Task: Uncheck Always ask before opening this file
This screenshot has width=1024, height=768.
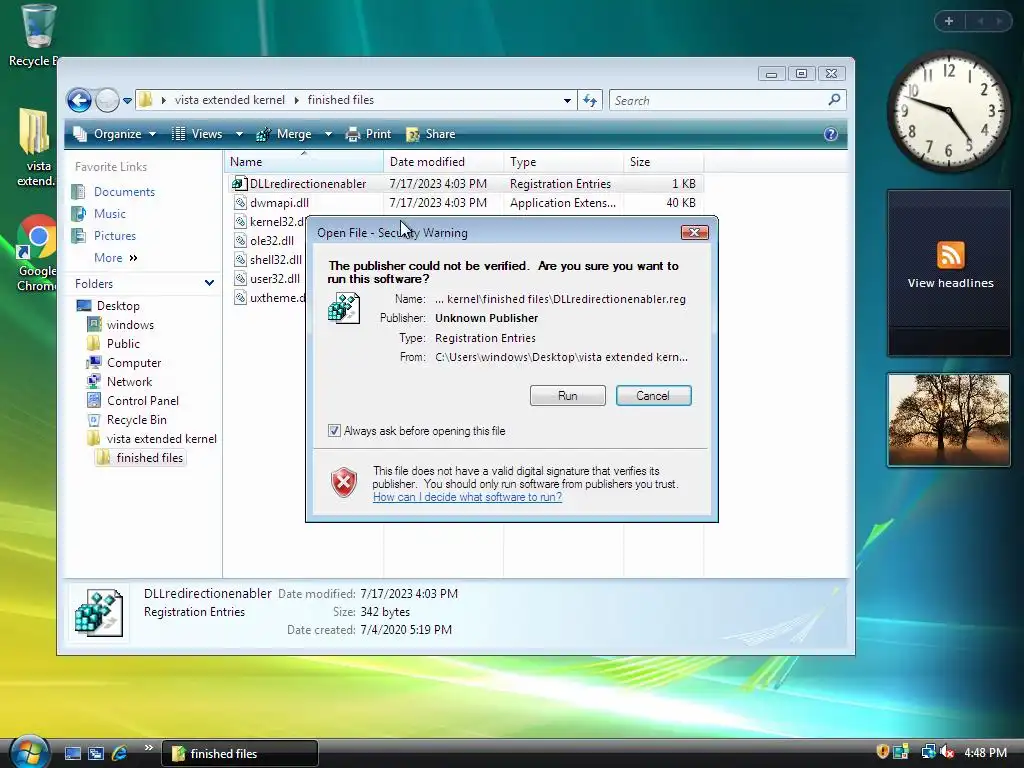Action: [334, 431]
